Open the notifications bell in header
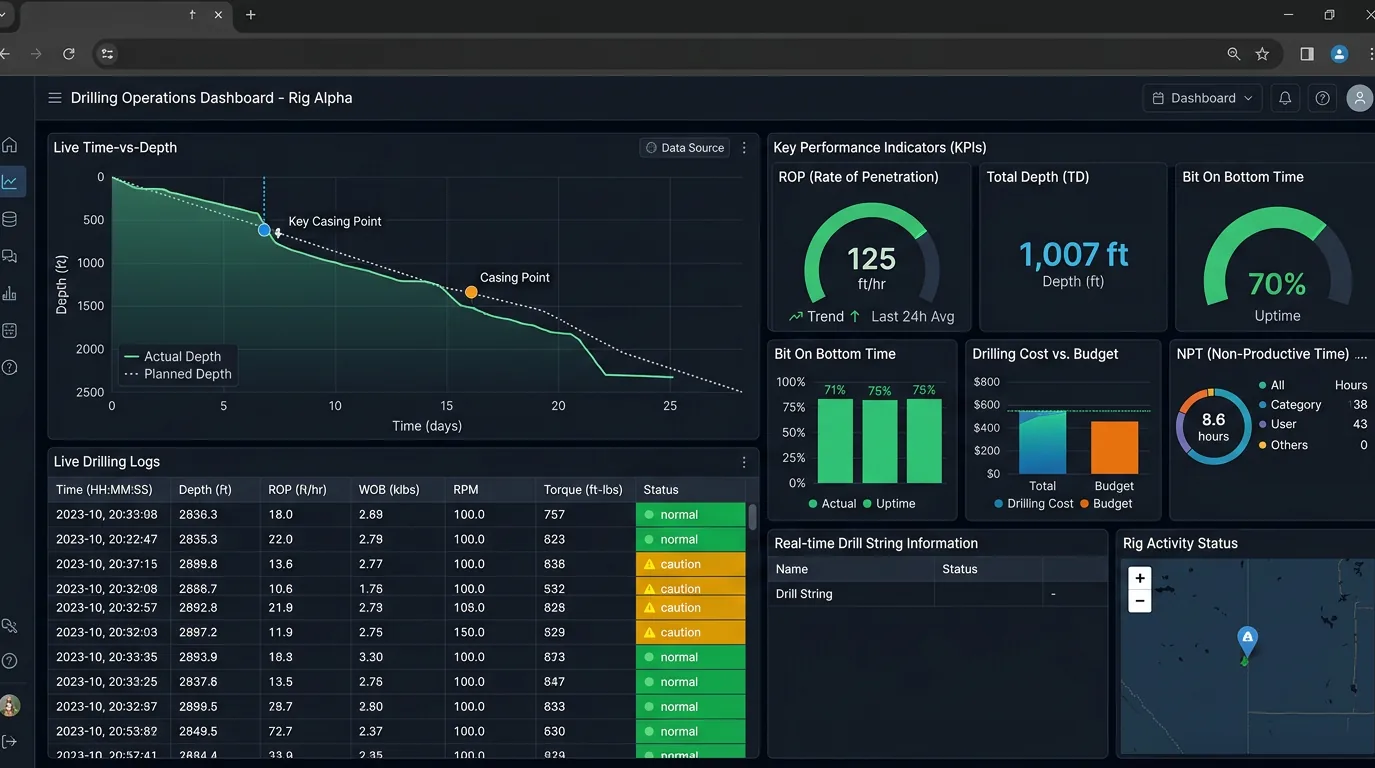 (x=1285, y=98)
